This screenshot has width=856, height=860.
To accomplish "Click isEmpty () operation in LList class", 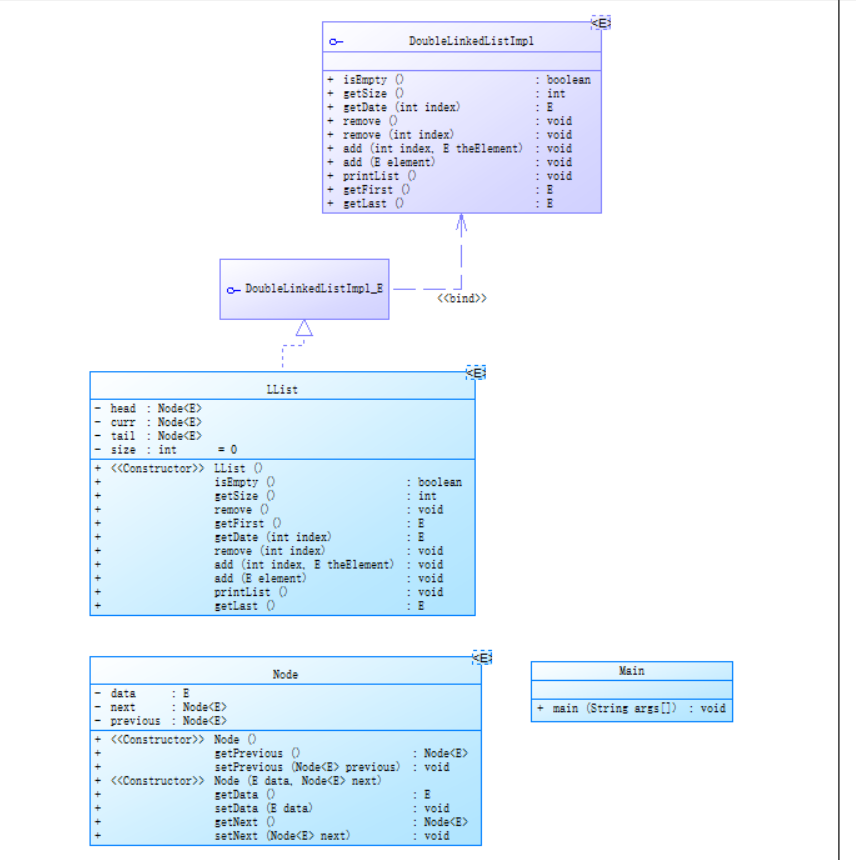I will (245, 482).
